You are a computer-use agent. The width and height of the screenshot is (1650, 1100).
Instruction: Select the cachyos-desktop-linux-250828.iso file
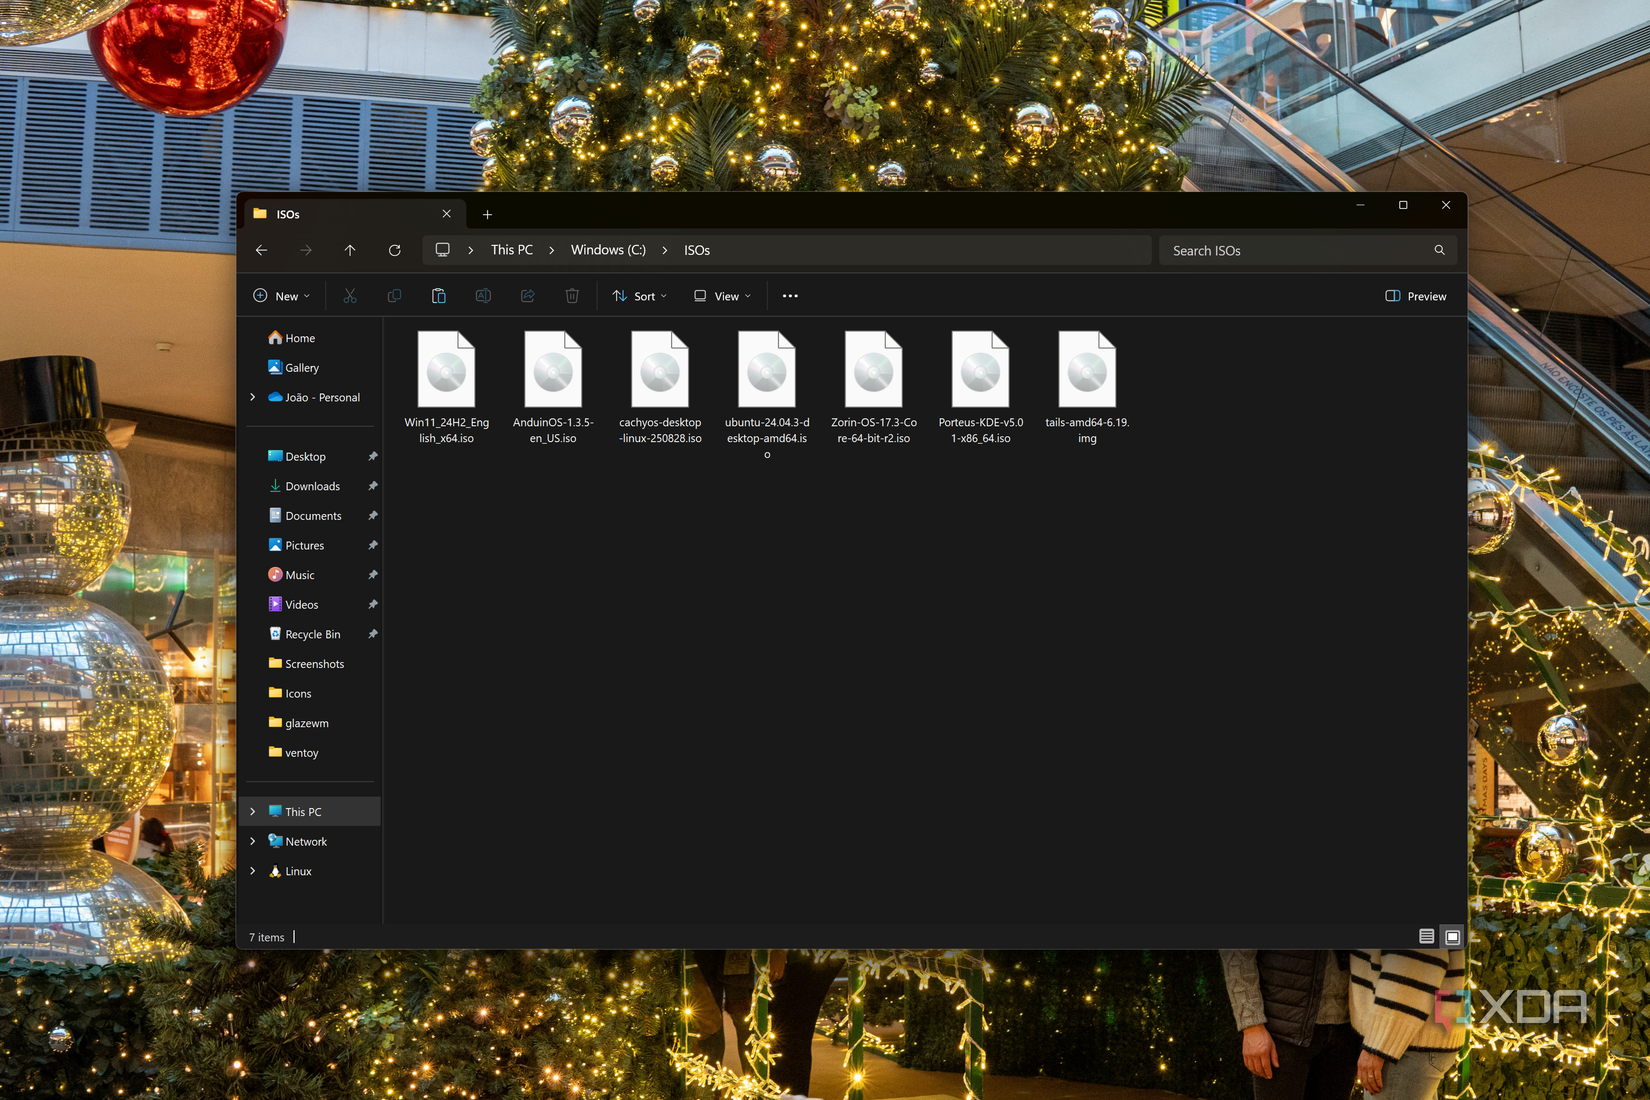pos(660,388)
